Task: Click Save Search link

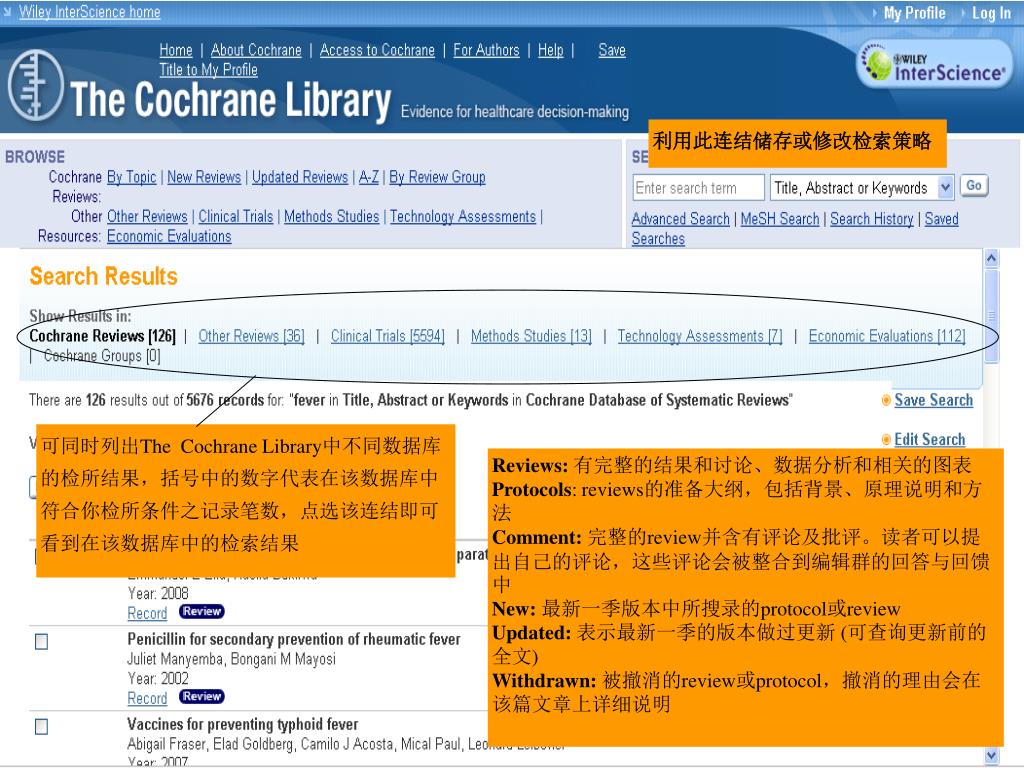Action: point(933,400)
